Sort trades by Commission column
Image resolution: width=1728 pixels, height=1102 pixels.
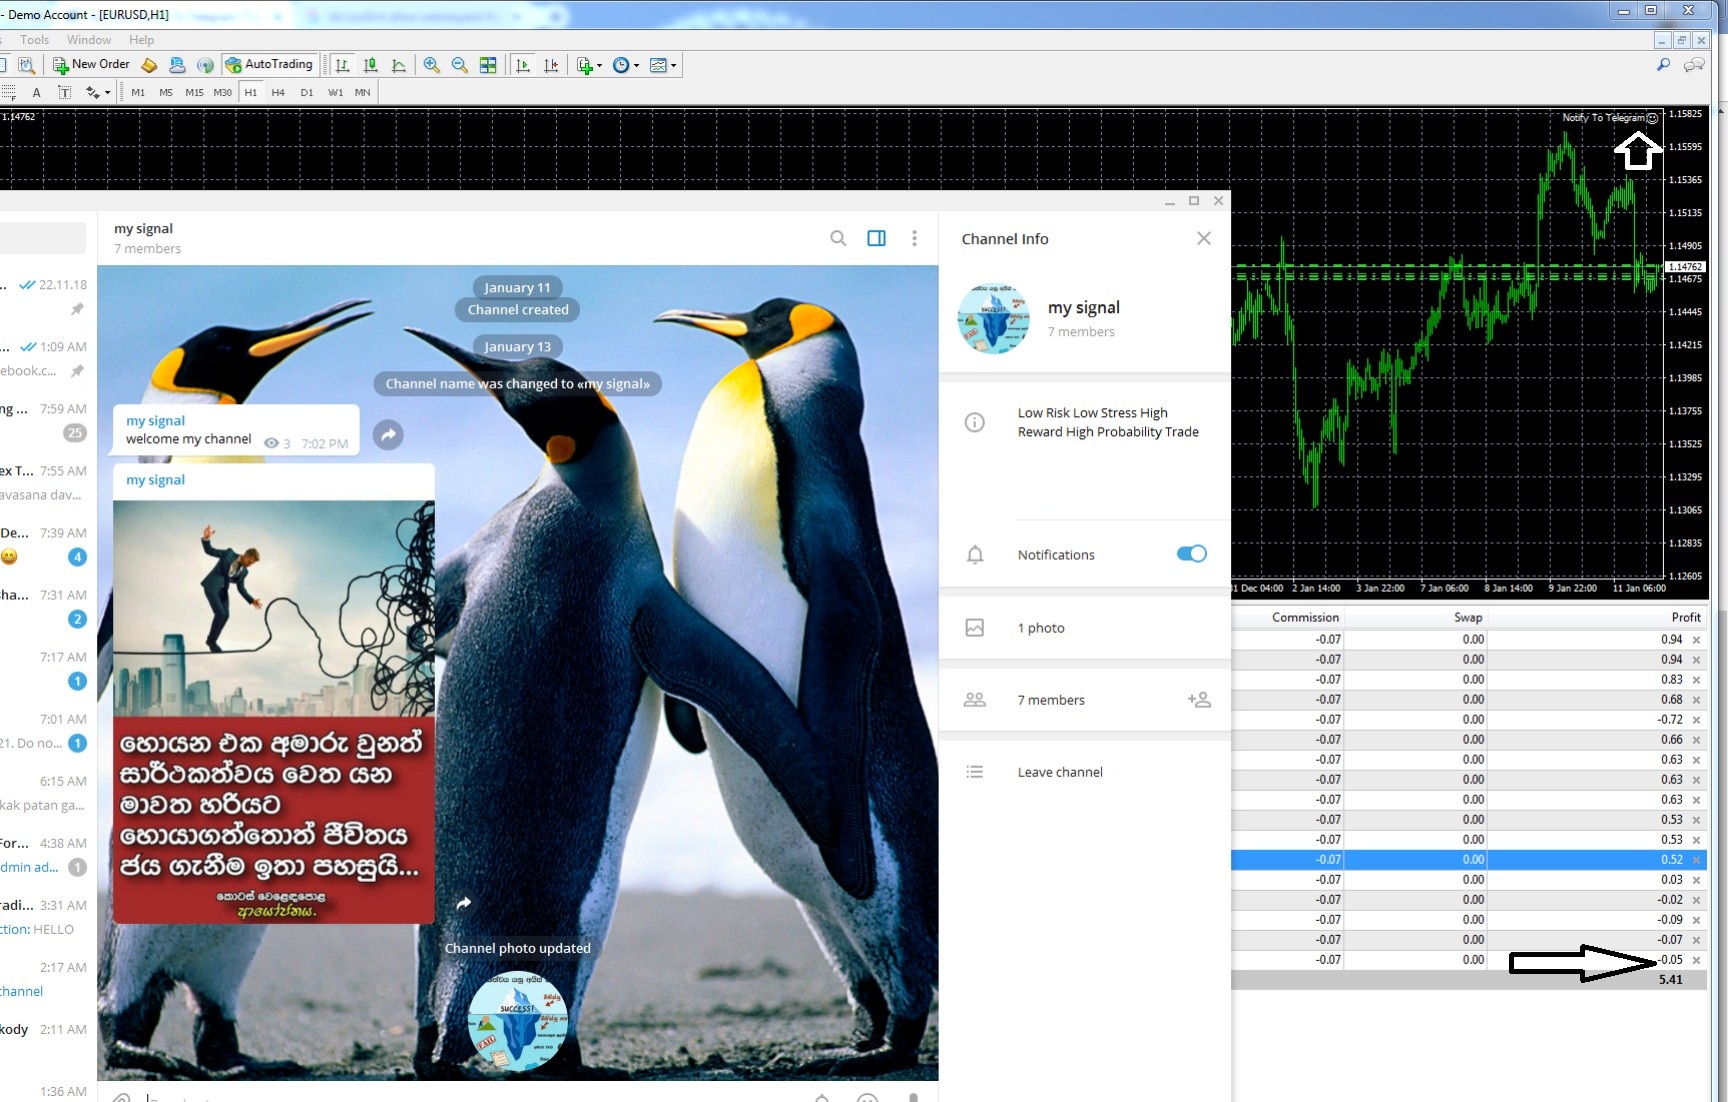1305,617
